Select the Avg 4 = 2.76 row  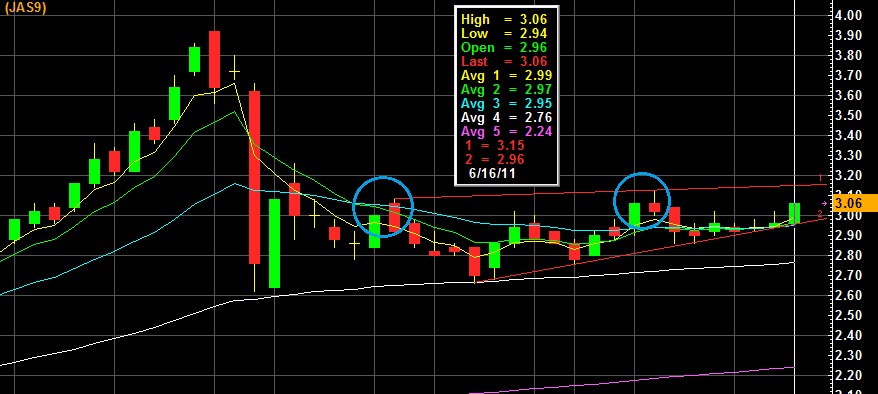click(506, 118)
